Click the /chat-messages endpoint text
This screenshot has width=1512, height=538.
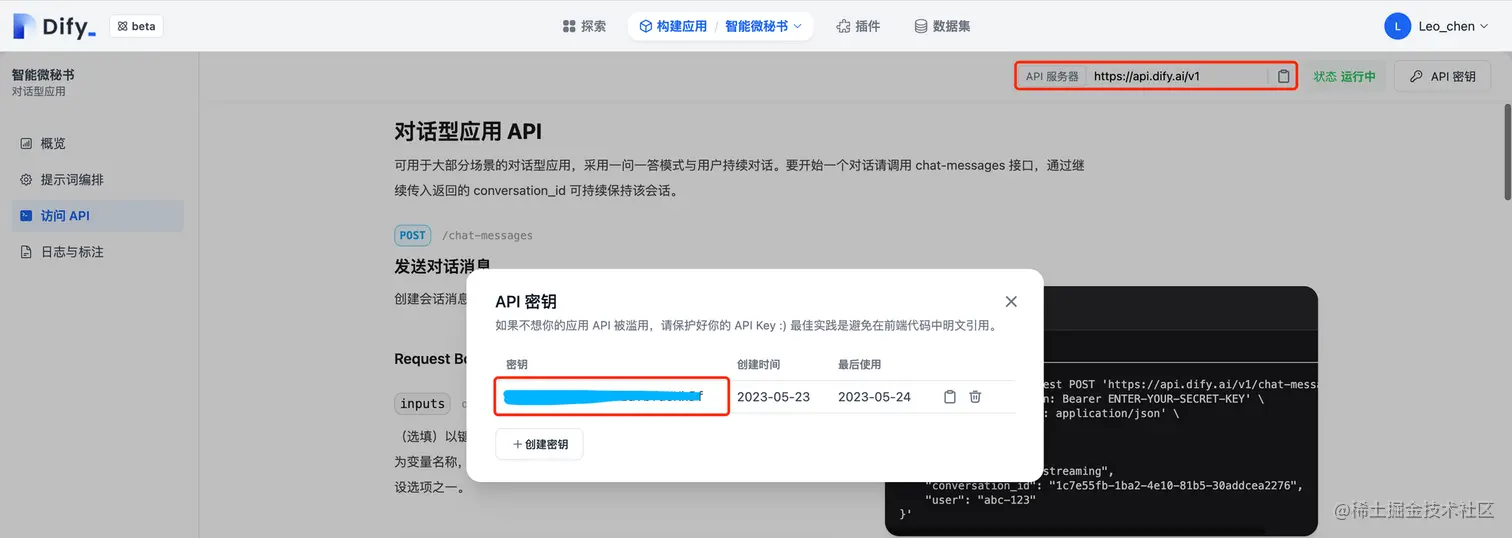pos(487,236)
